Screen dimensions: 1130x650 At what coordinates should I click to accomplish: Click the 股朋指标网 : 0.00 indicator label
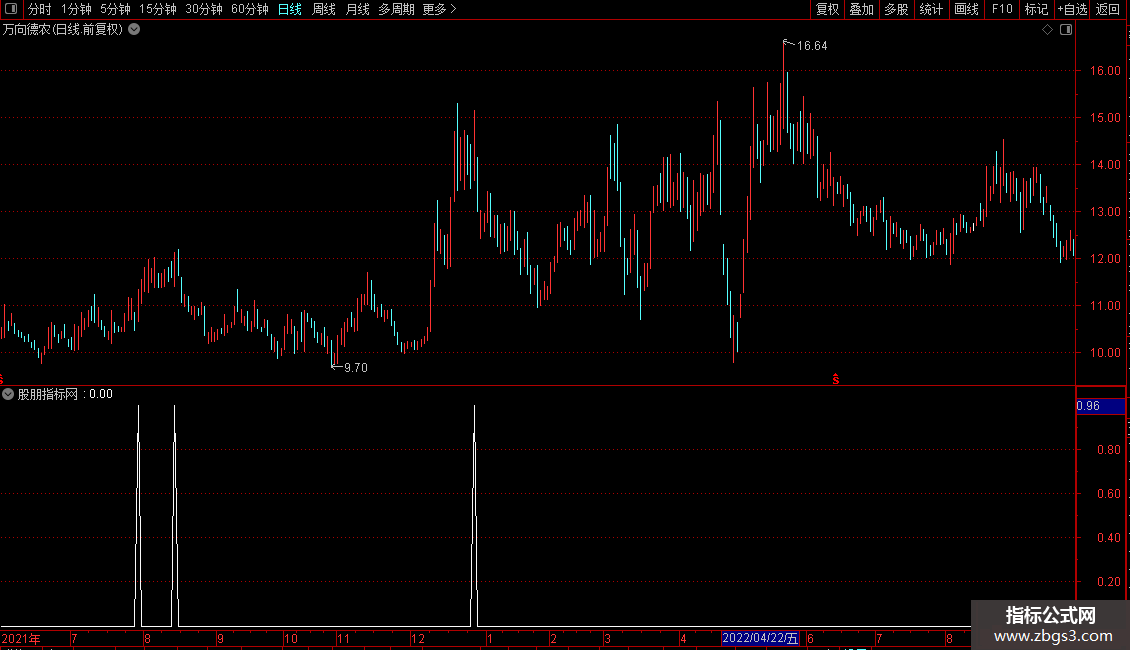[65, 394]
